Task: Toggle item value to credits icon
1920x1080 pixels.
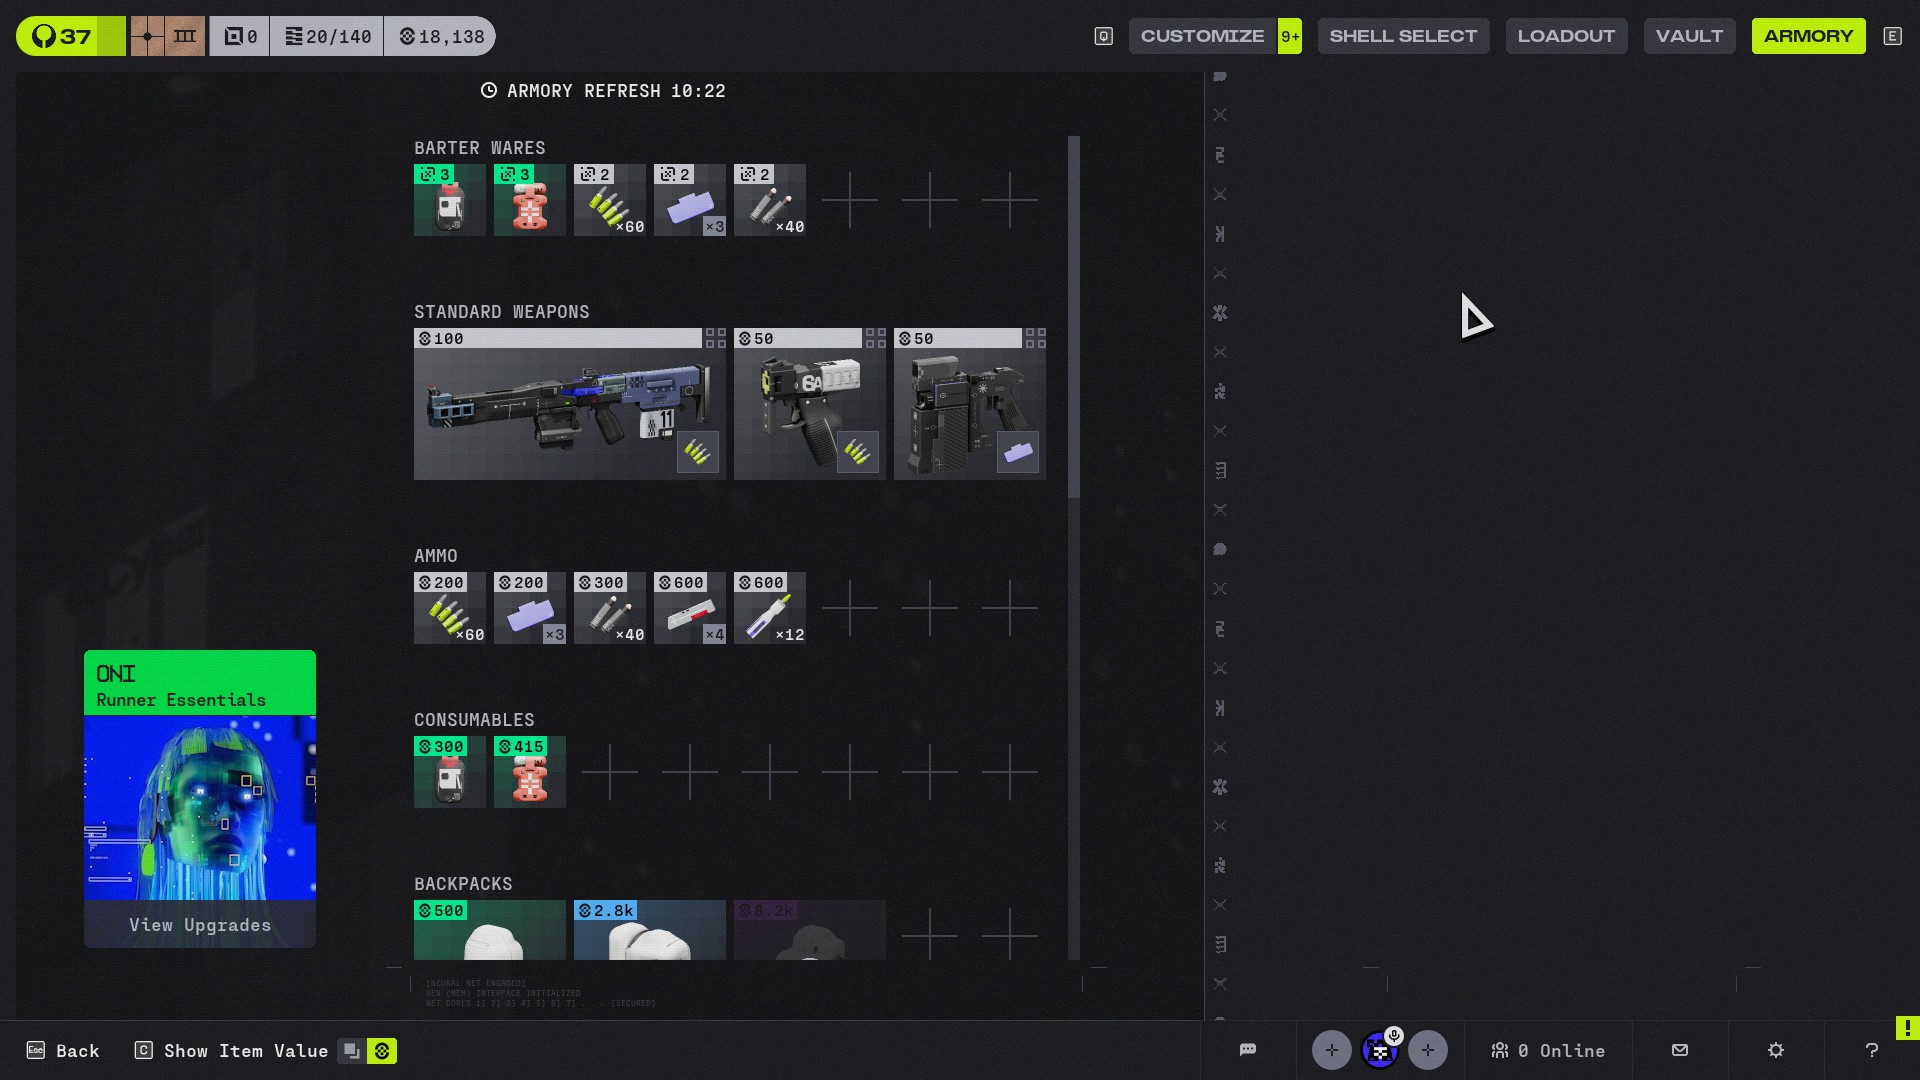Action: click(x=382, y=1051)
